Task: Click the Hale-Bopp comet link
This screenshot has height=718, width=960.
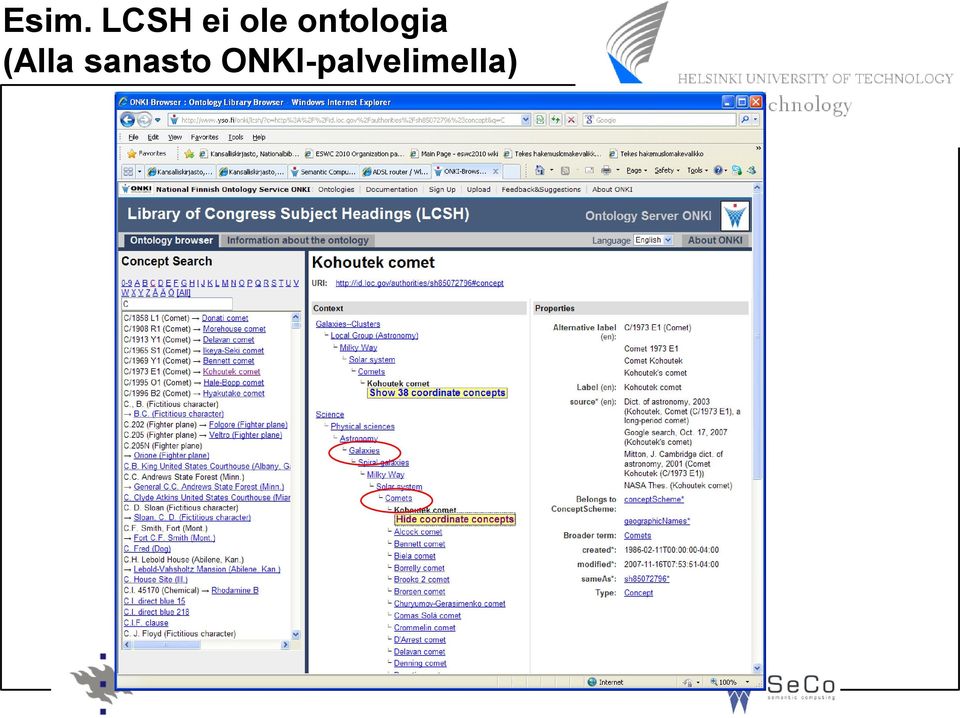Action: [233, 383]
